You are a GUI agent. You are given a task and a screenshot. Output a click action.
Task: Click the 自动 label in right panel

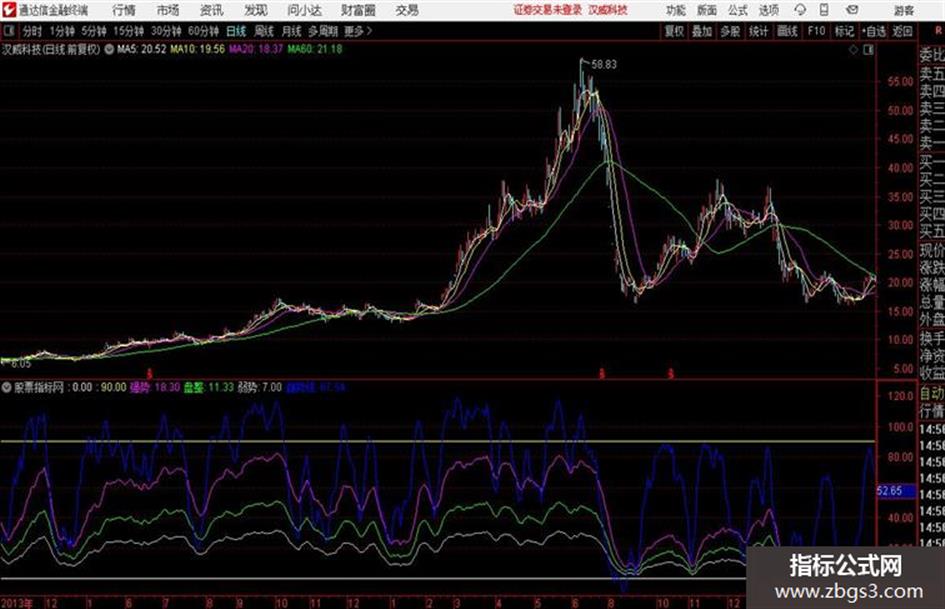coord(932,394)
